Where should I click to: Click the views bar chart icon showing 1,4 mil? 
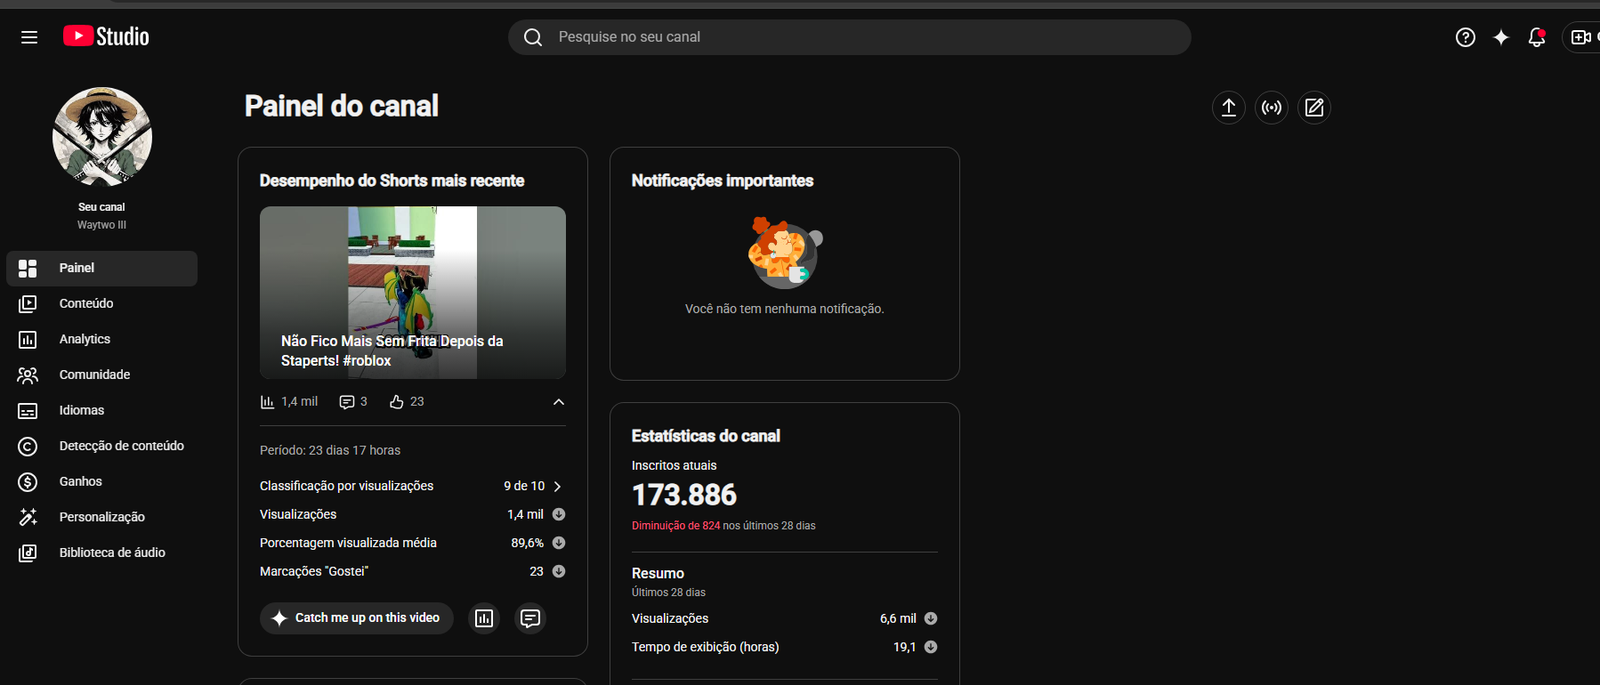click(267, 402)
